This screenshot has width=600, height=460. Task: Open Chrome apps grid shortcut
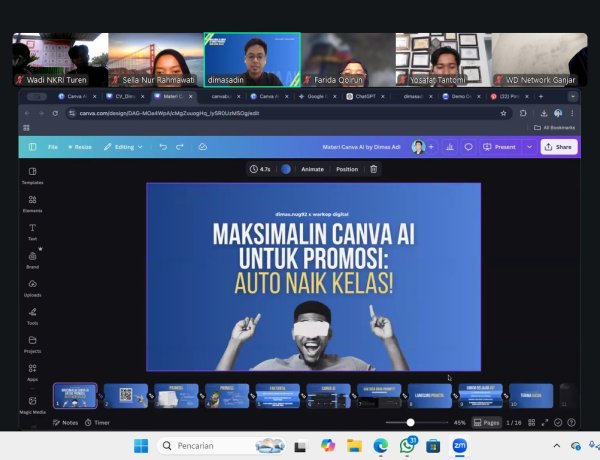(26, 128)
